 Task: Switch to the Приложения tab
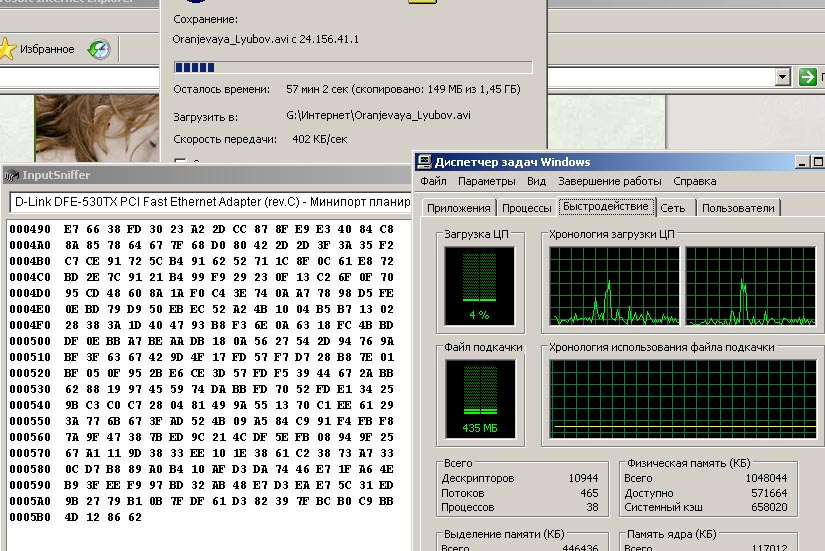point(458,208)
